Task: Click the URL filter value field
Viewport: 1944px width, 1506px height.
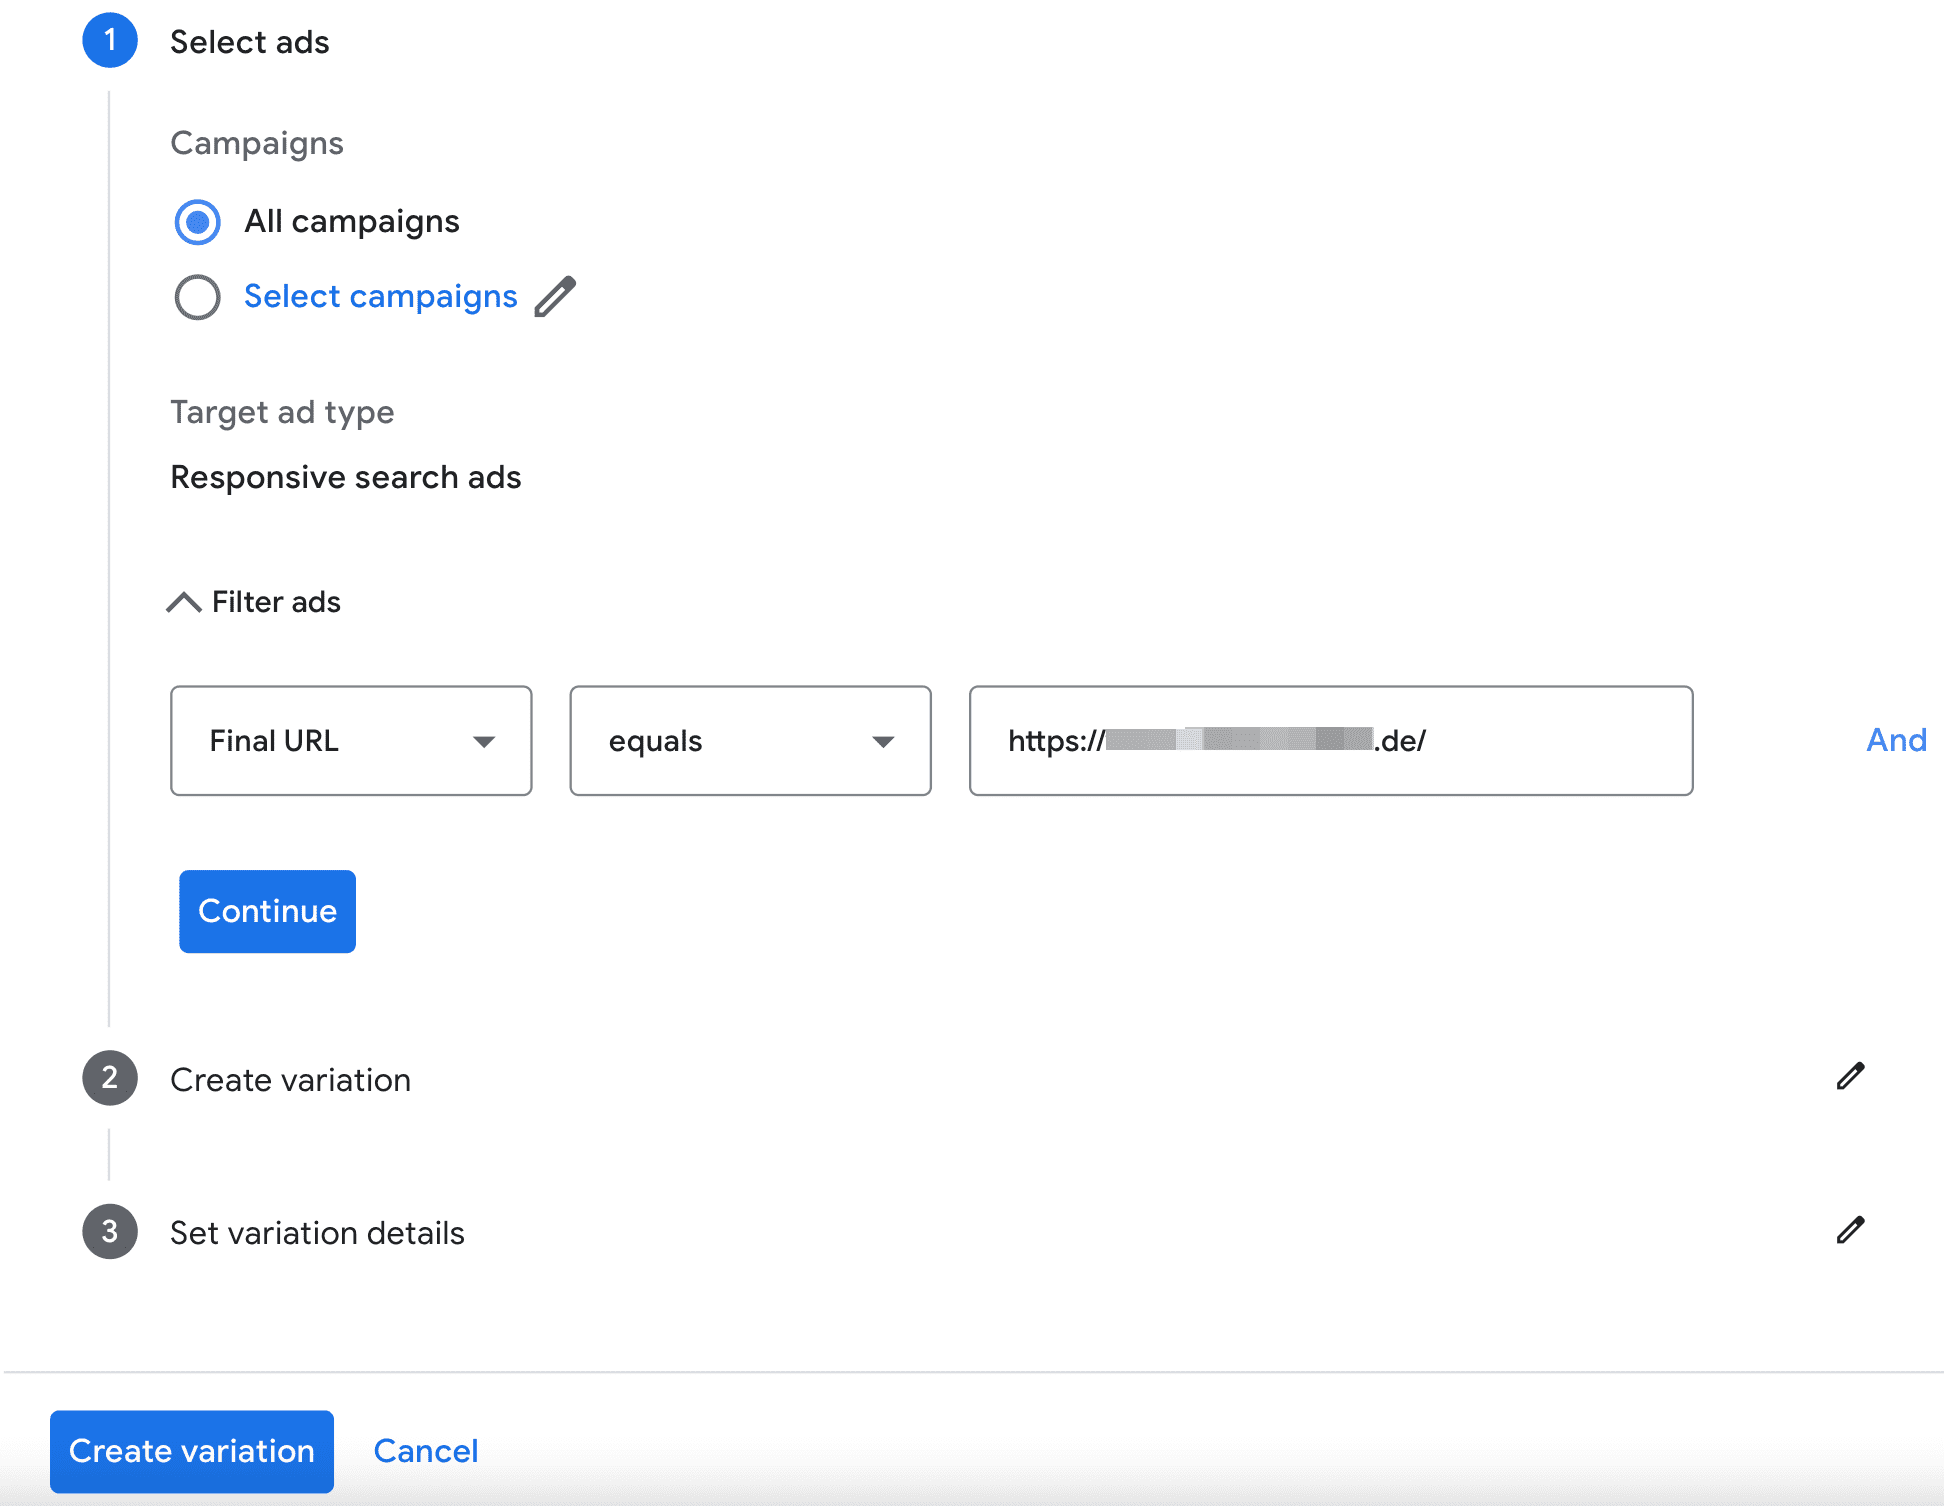Action: pyautogui.click(x=1330, y=741)
